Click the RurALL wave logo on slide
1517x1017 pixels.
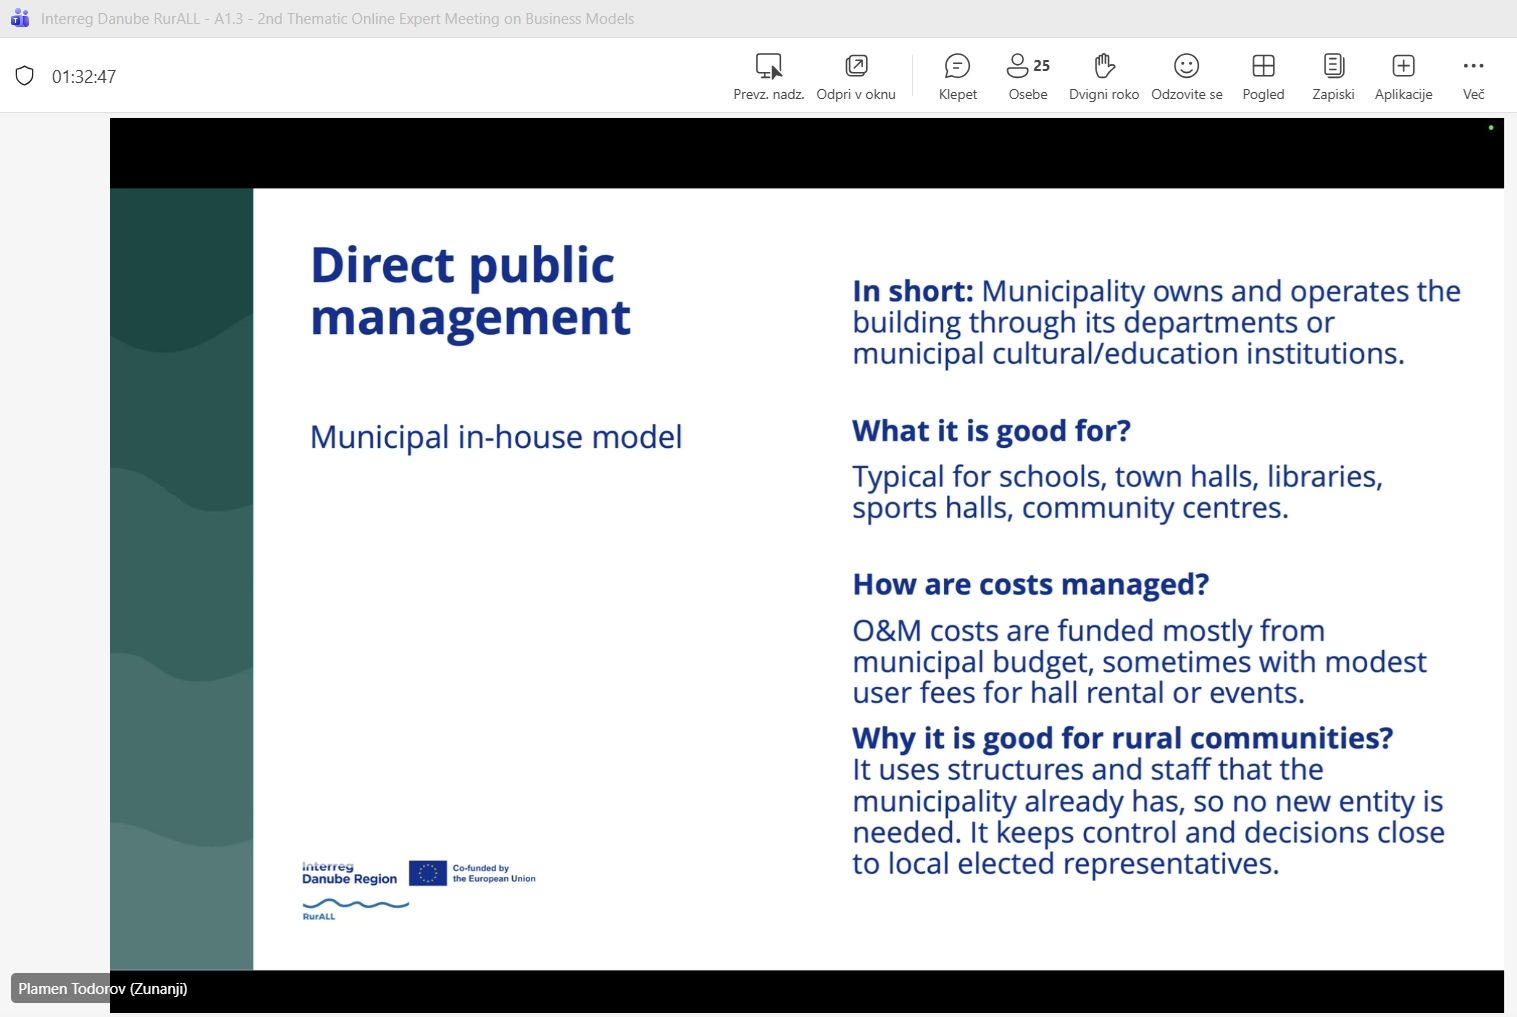tap(354, 907)
